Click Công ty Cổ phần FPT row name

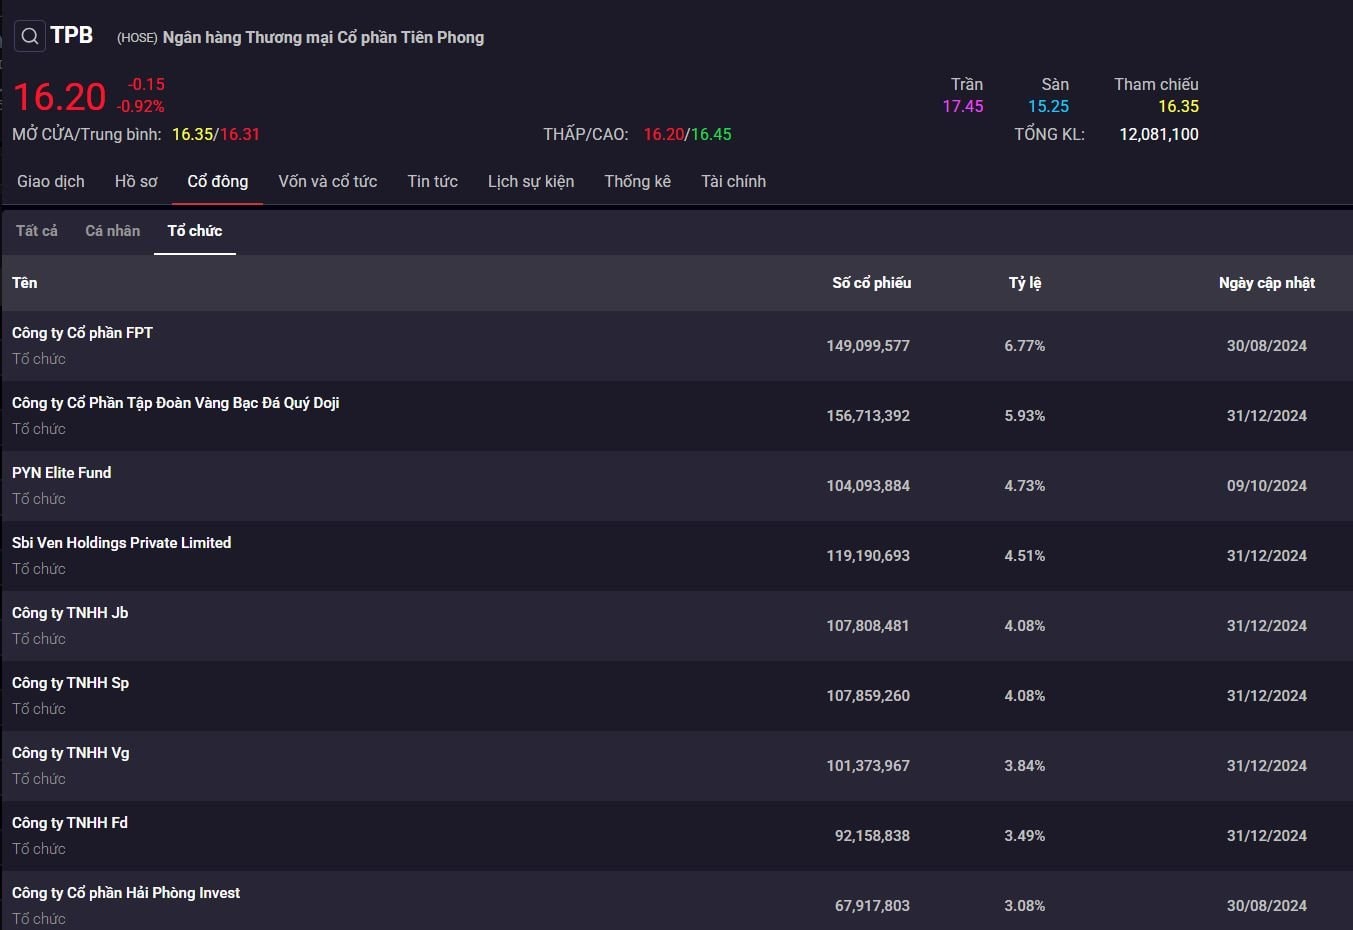pyautogui.click(x=83, y=333)
